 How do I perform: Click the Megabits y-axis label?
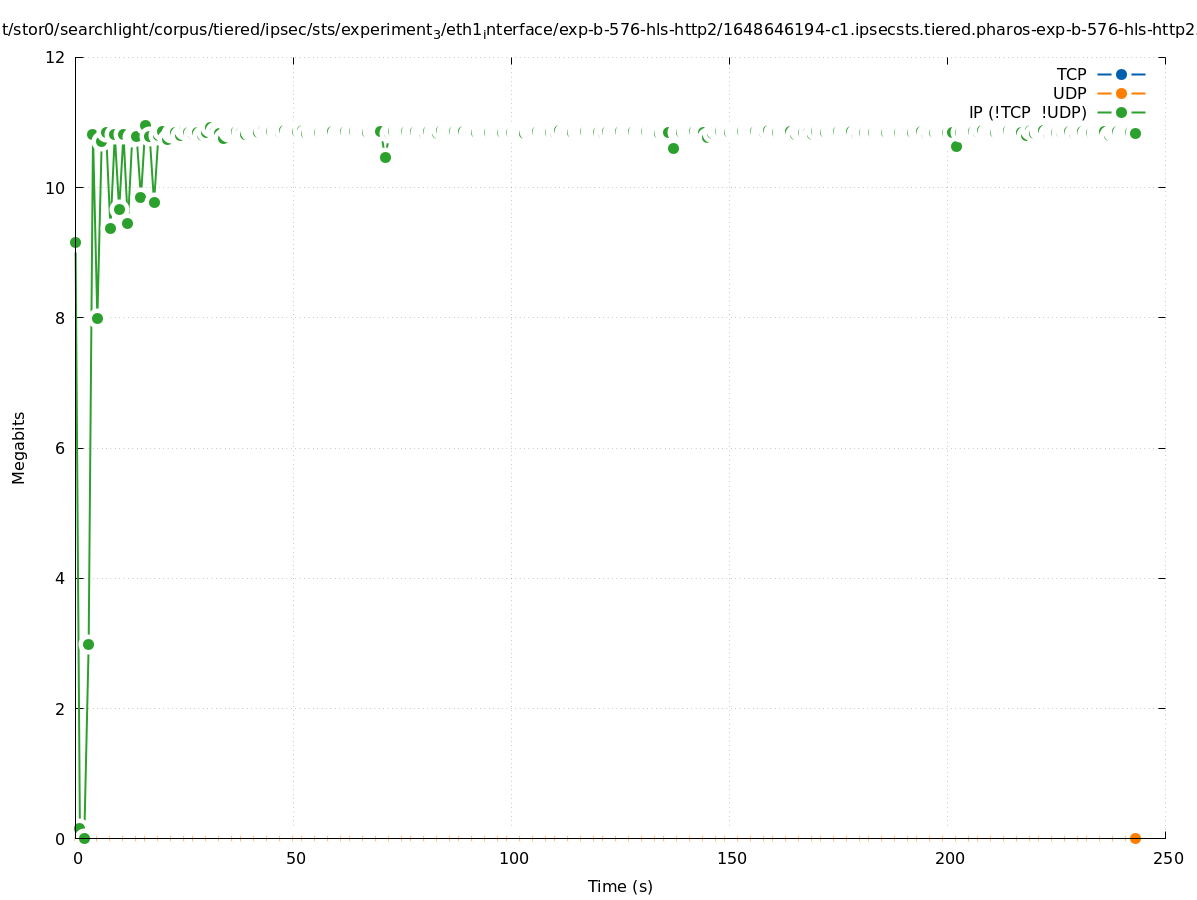point(19,447)
